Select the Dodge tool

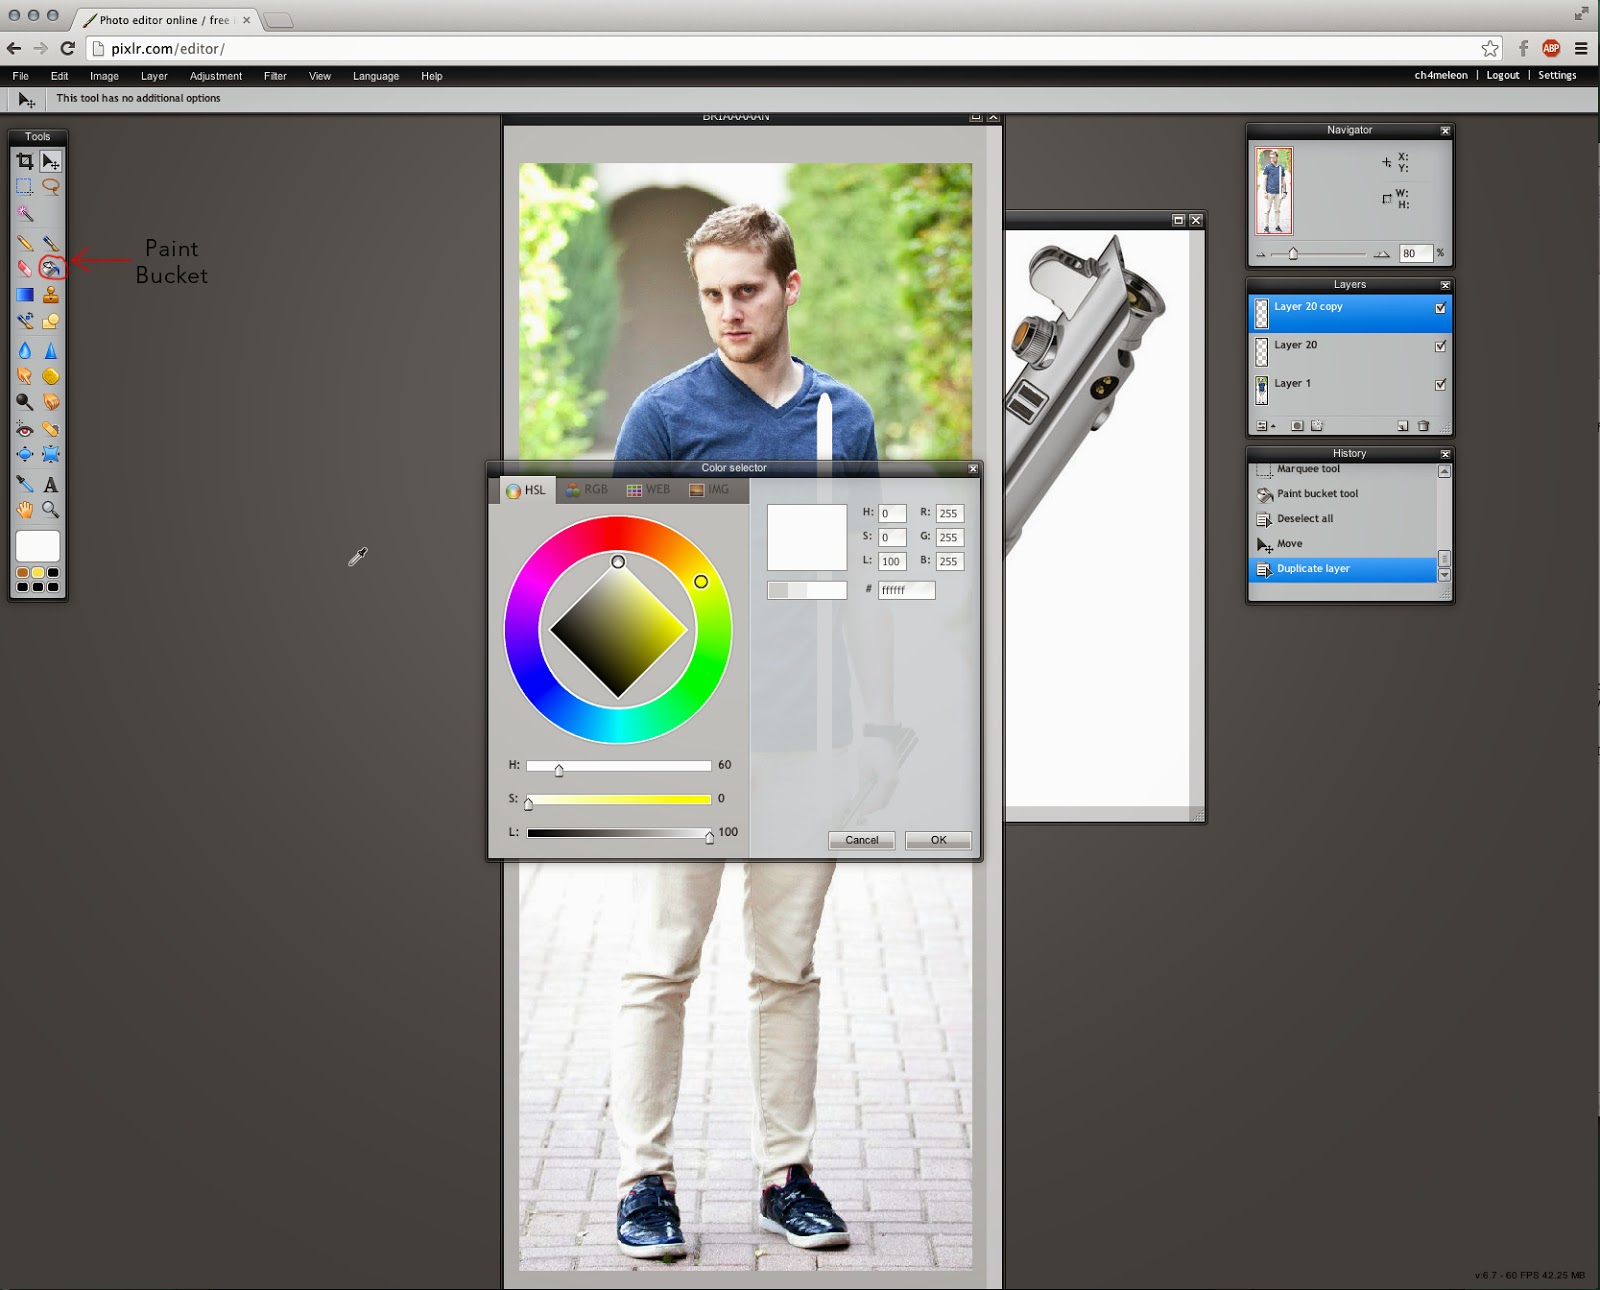pyautogui.click(x=25, y=402)
